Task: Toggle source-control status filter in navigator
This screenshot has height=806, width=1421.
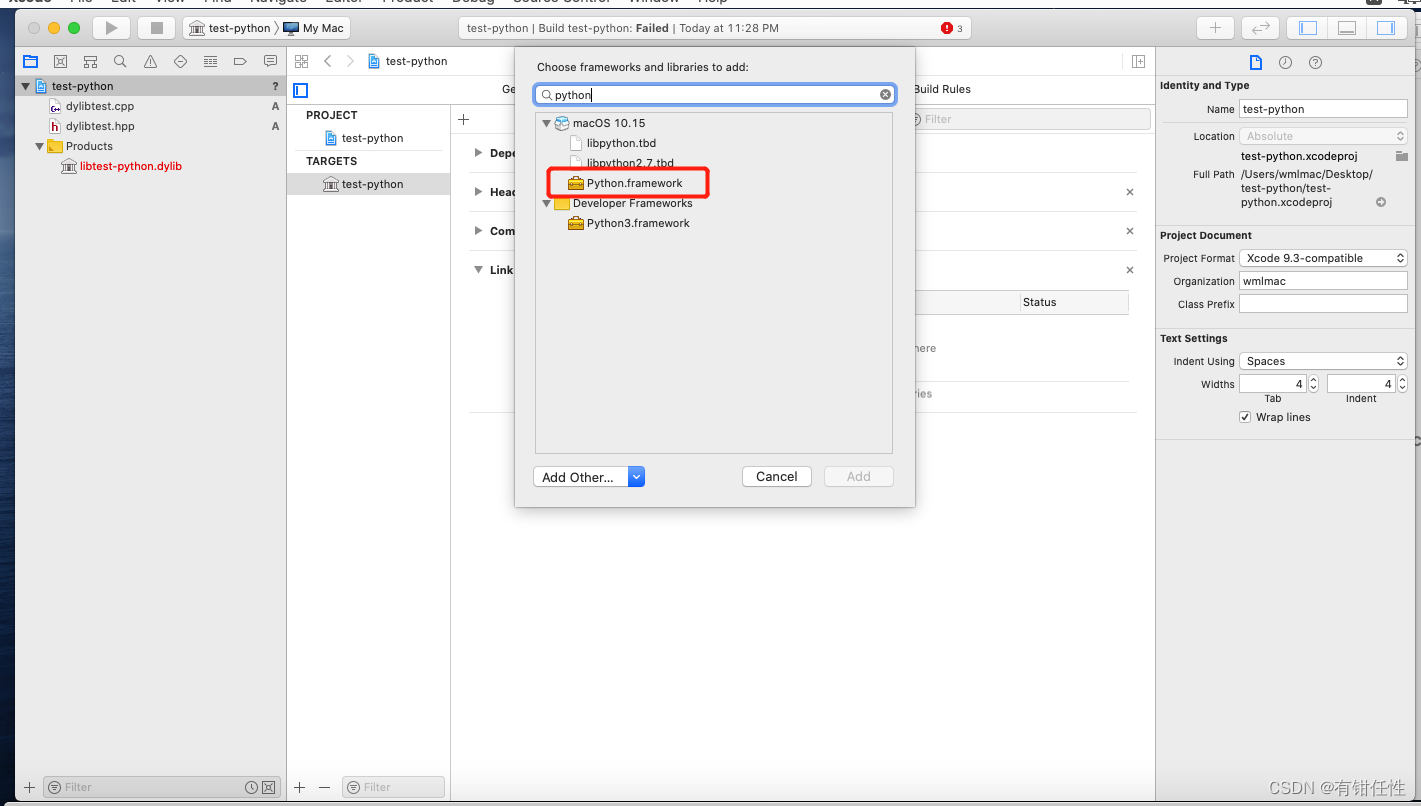Action: [x=268, y=787]
